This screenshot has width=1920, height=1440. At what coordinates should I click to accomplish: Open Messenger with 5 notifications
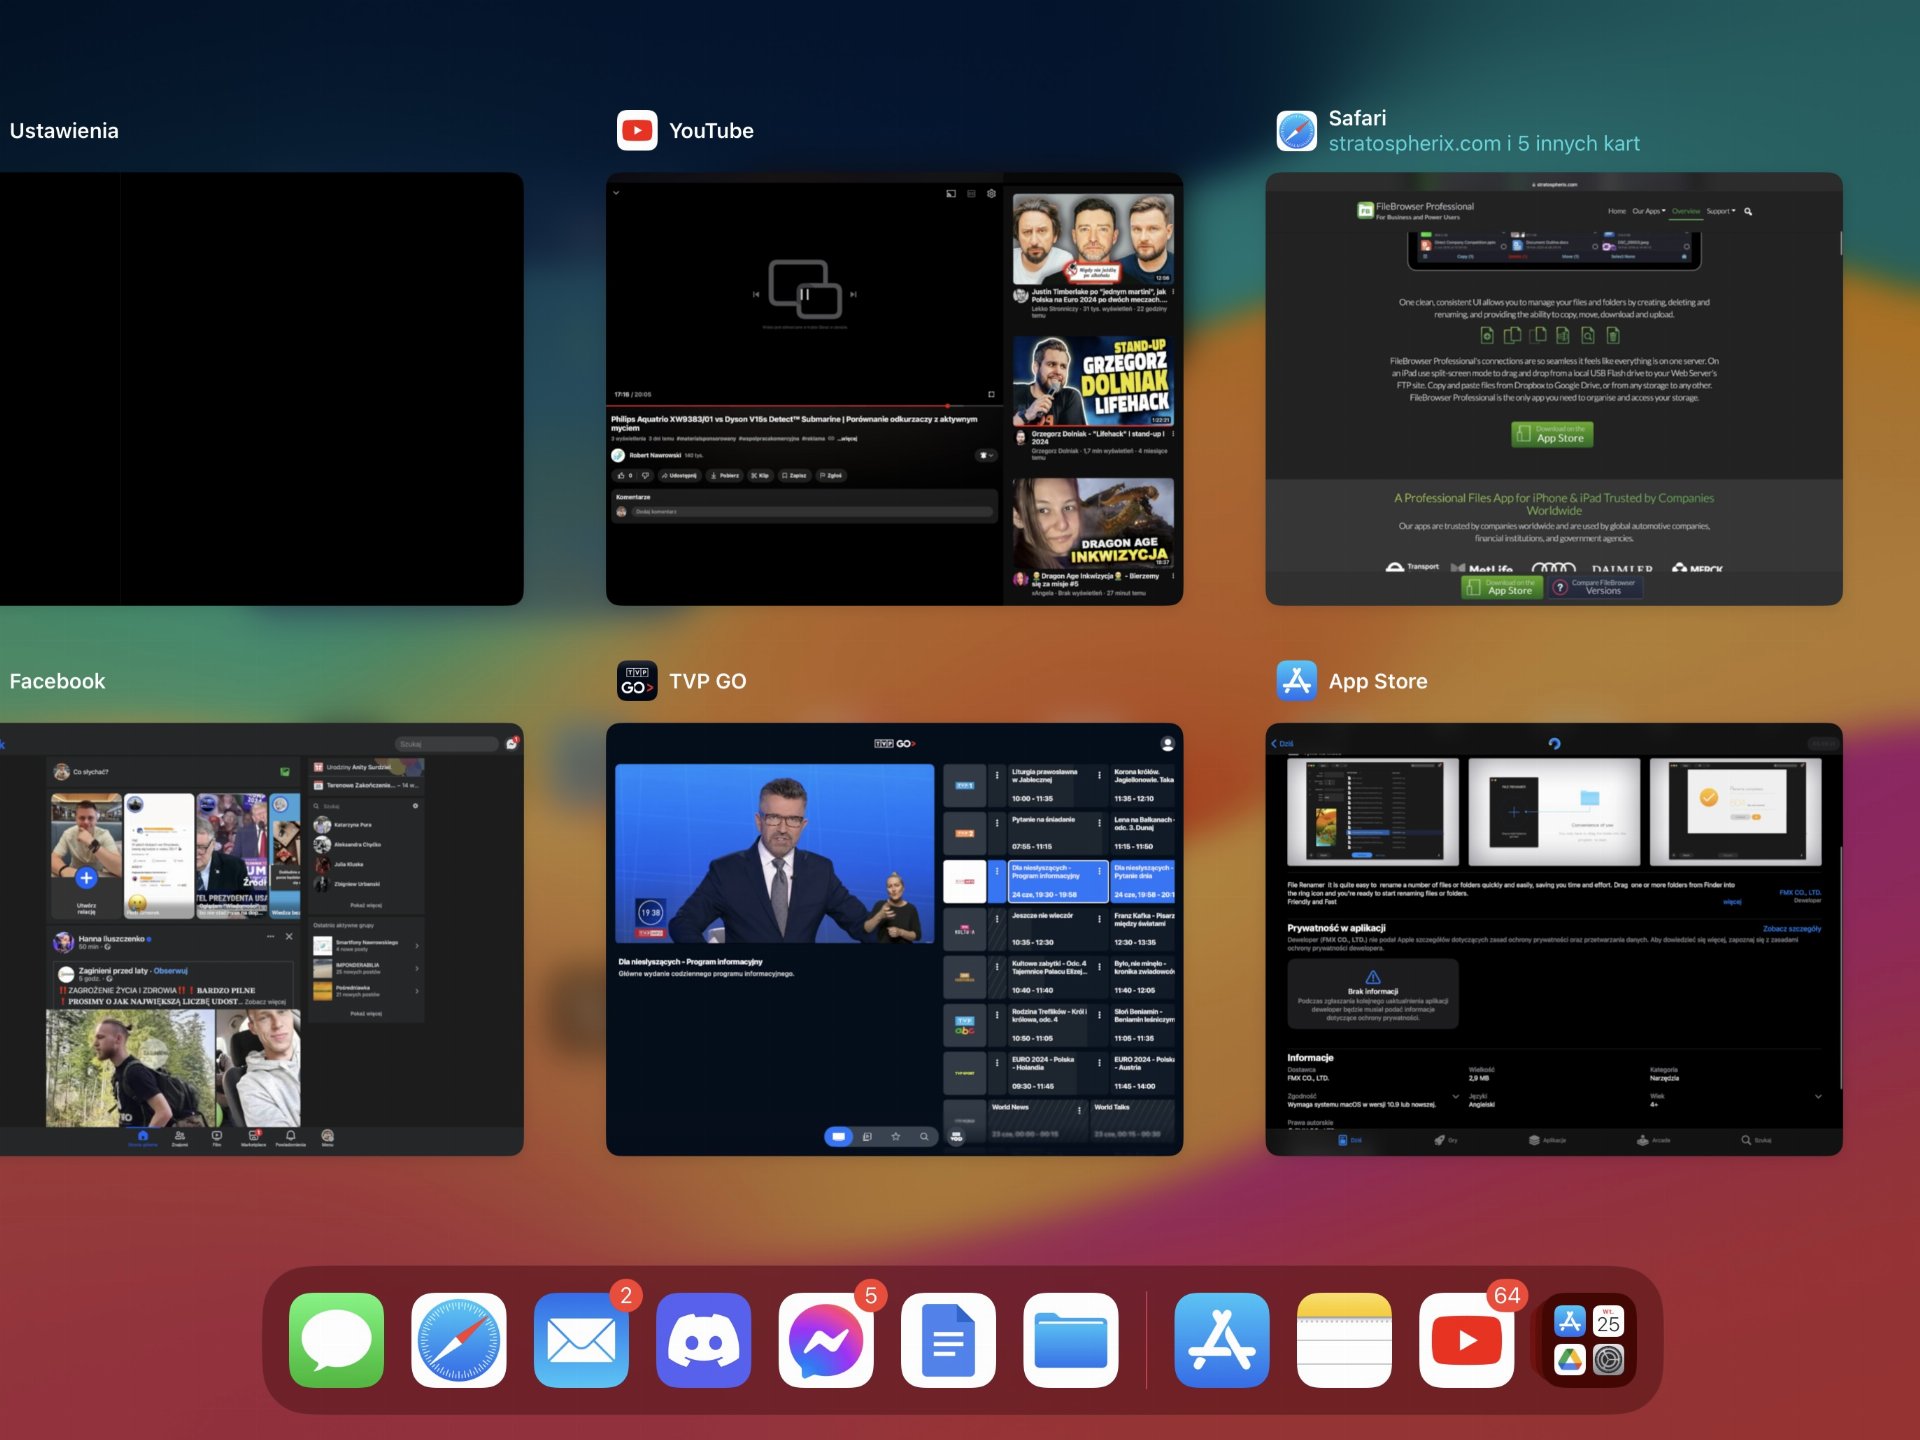[826, 1340]
